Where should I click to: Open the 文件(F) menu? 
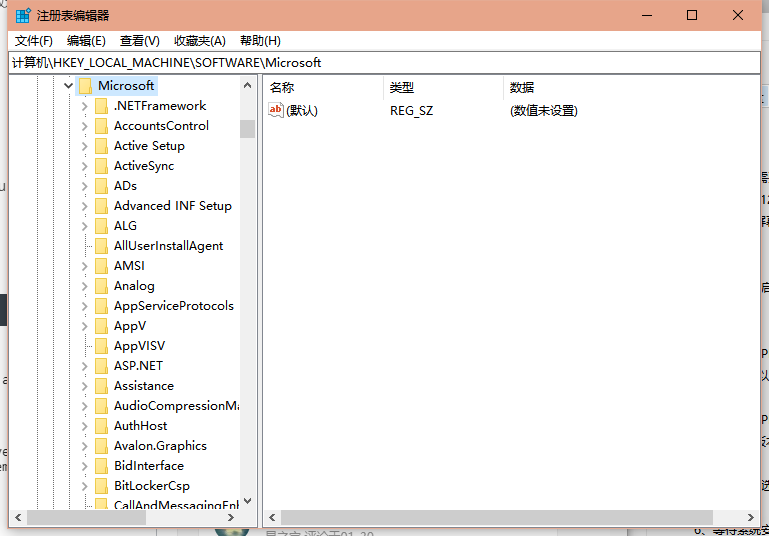pyautogui.click(x=33, y=41)
